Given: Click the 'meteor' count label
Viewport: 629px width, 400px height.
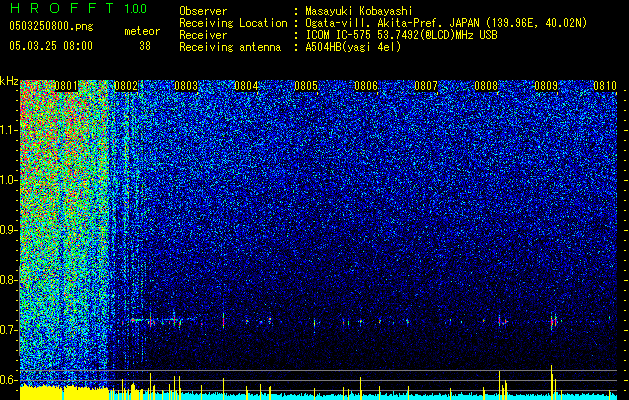Looking at the screenshot, I should point(142,31).
